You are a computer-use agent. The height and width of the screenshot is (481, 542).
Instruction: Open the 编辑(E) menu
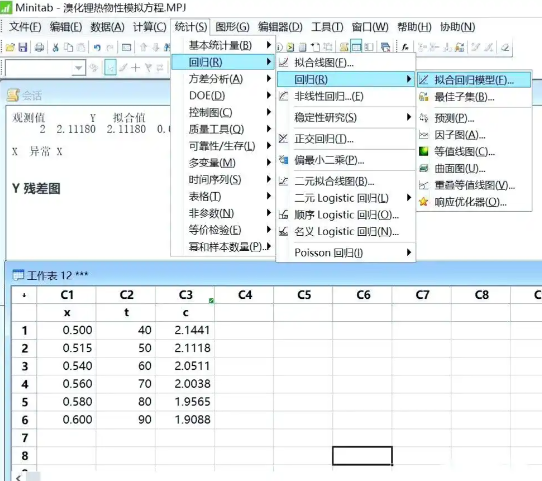pyautogui.click(x=66, y=27)
